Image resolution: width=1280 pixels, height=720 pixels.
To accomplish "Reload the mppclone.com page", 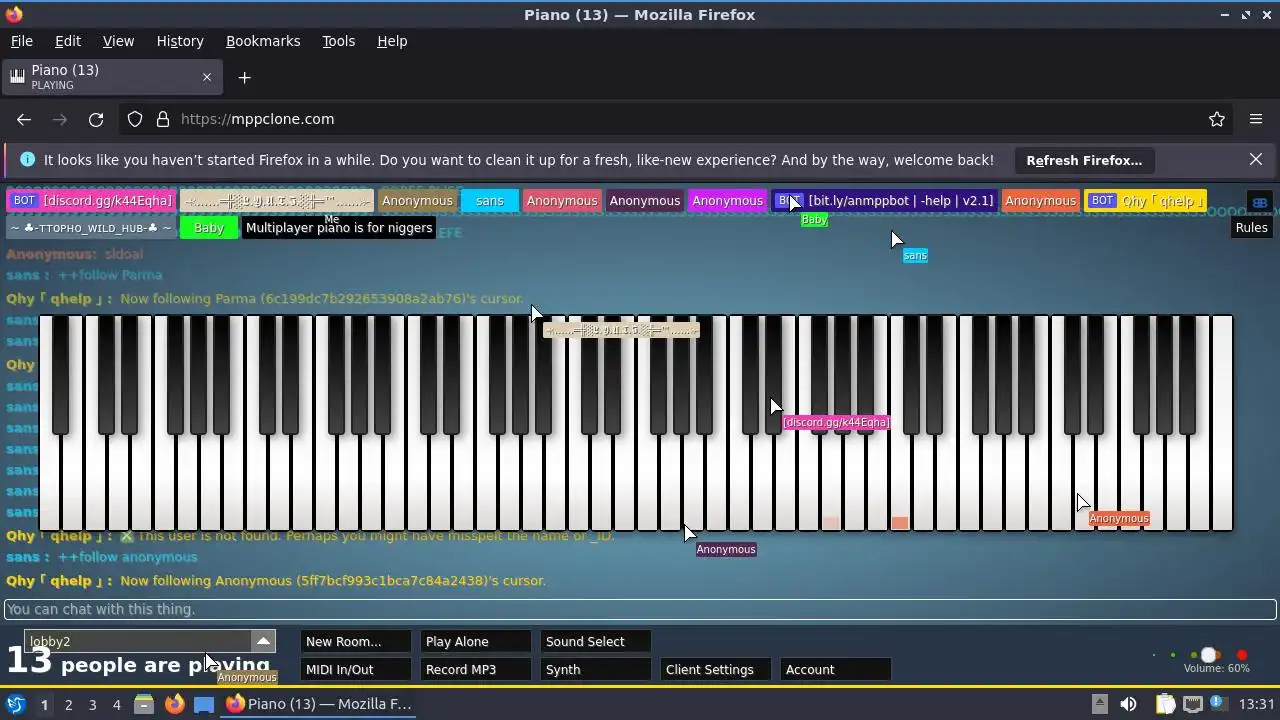I will [96, 119].
